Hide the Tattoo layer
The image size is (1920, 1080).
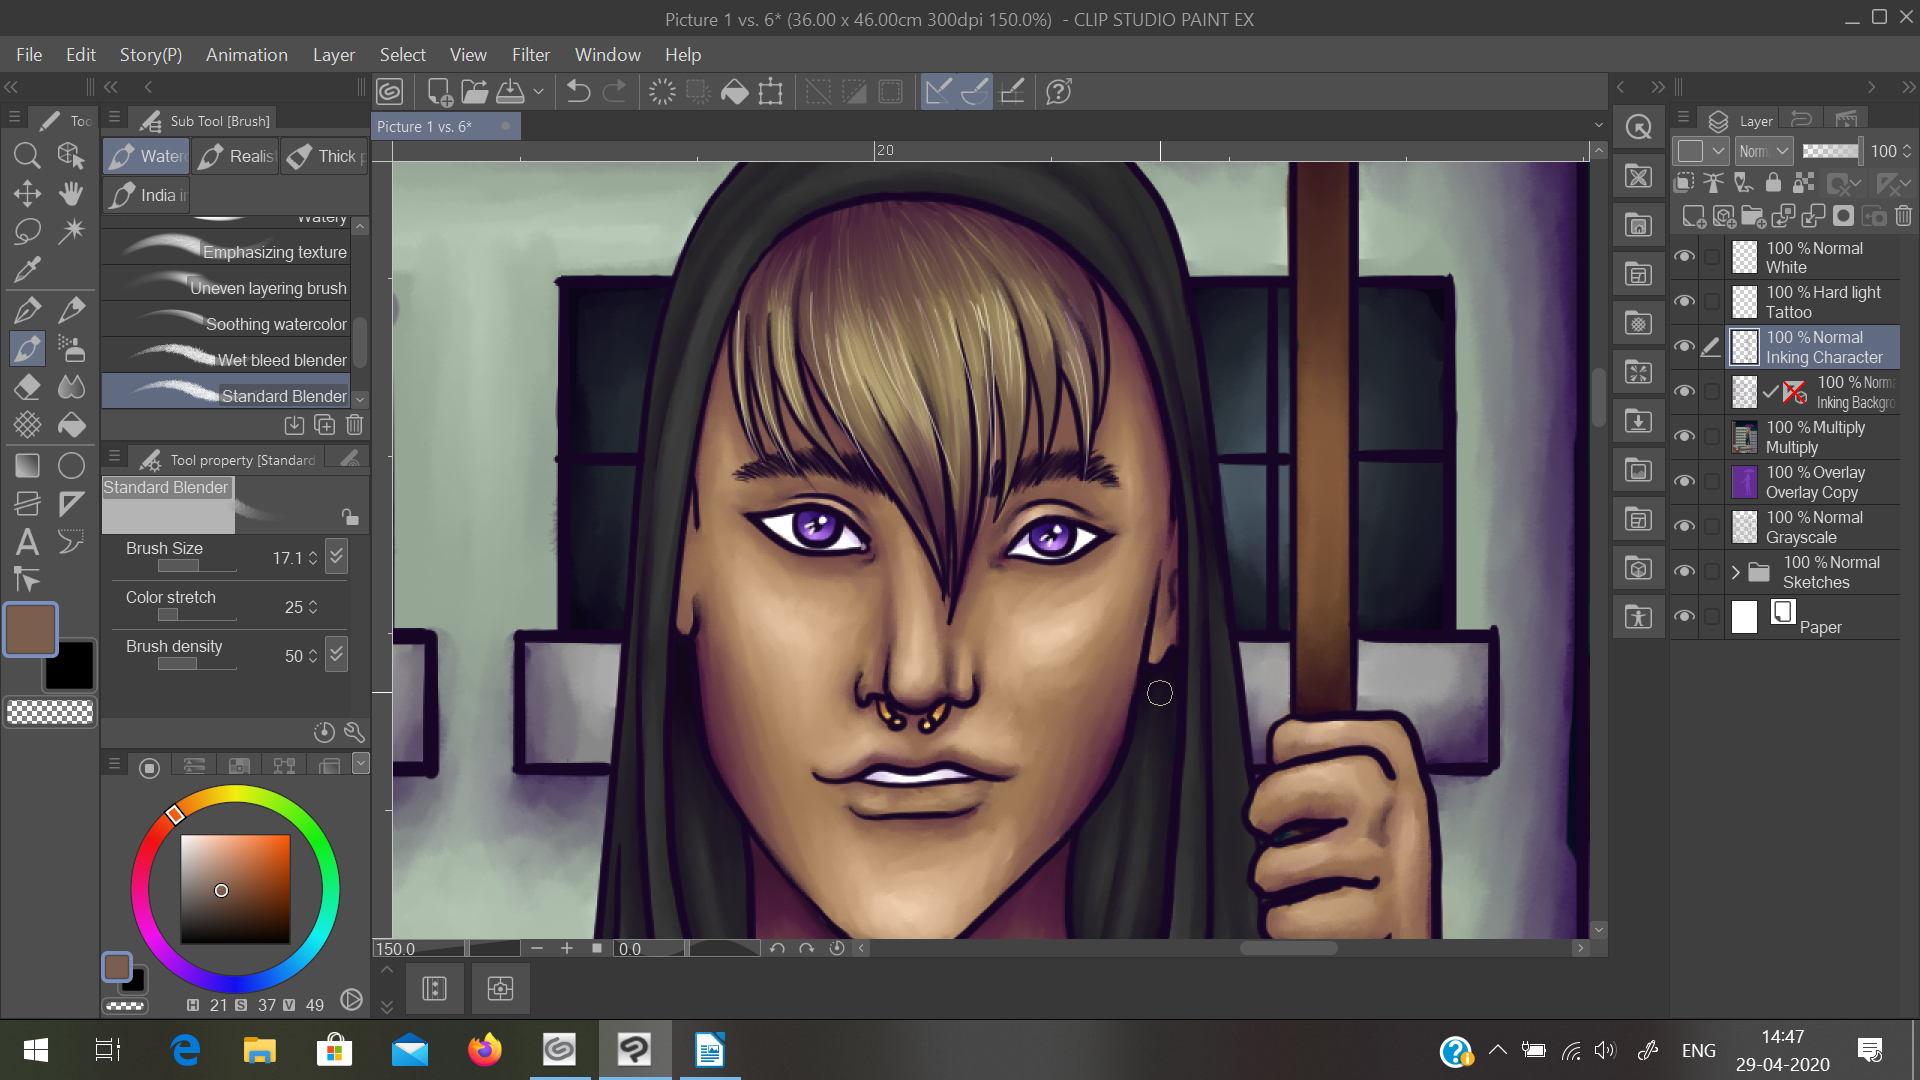pos(1684,302)
